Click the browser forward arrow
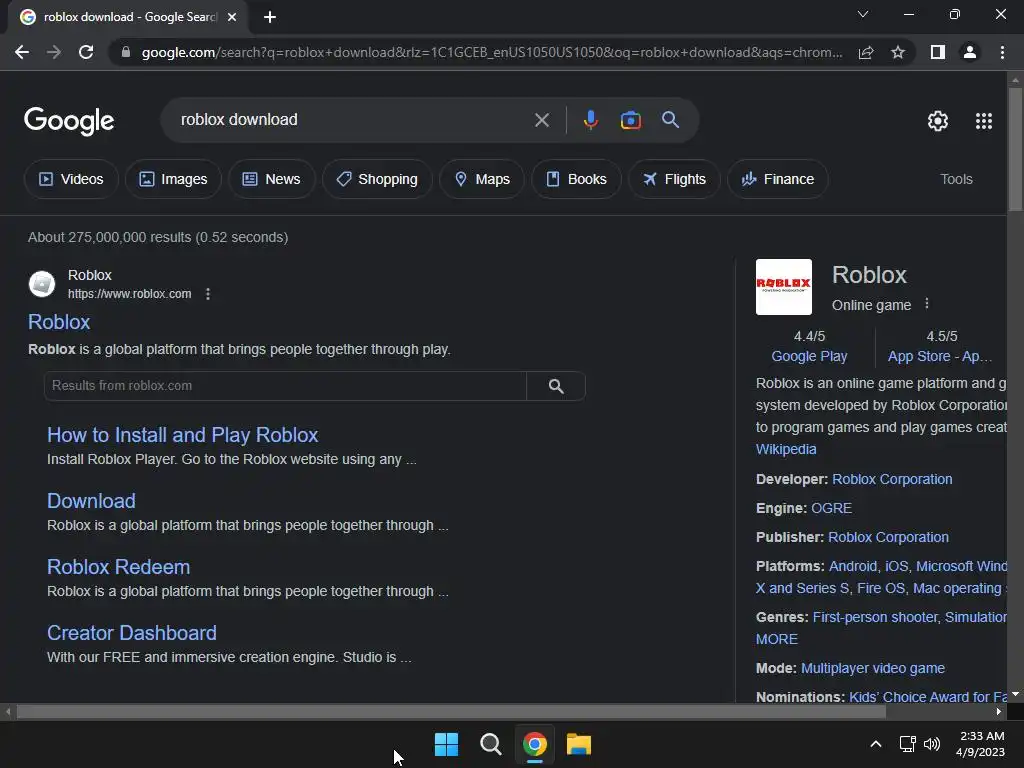Viewport: 1024px width, 768px height. pyautogui.click(x=54, y=52)
